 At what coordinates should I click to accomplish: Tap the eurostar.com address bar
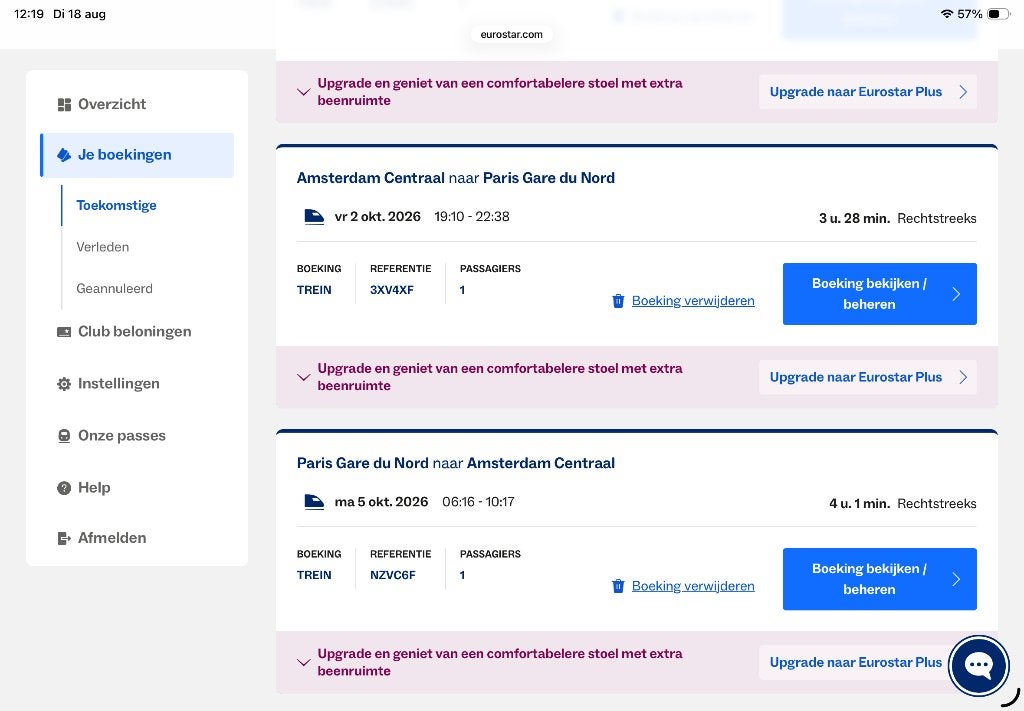pos(511,35)
